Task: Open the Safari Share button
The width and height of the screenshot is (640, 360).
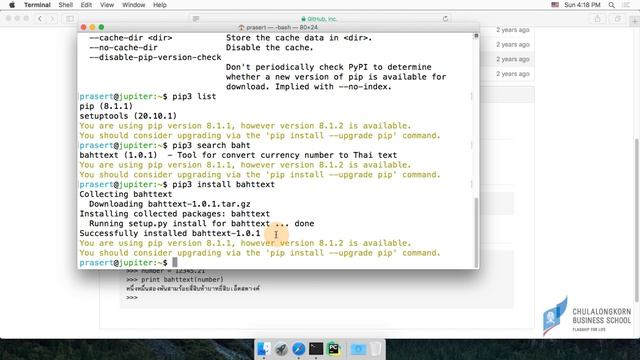Action: tap(598, 19)
